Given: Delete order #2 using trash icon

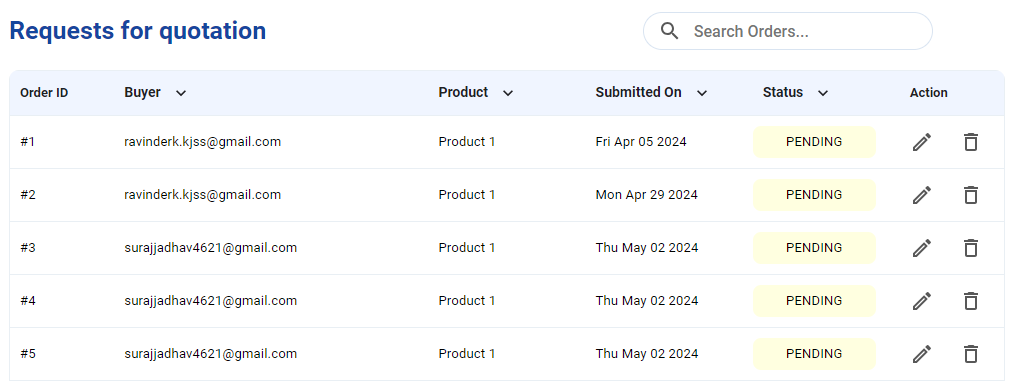Looking at the screenshot, I should coord(971,195).
